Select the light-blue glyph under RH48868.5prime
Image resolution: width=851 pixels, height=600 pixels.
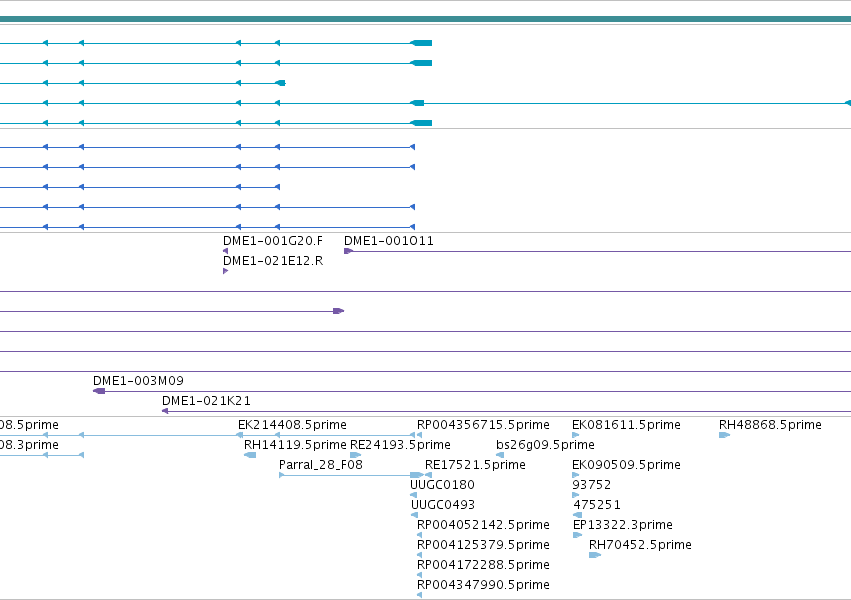click(x=725, y=435)
